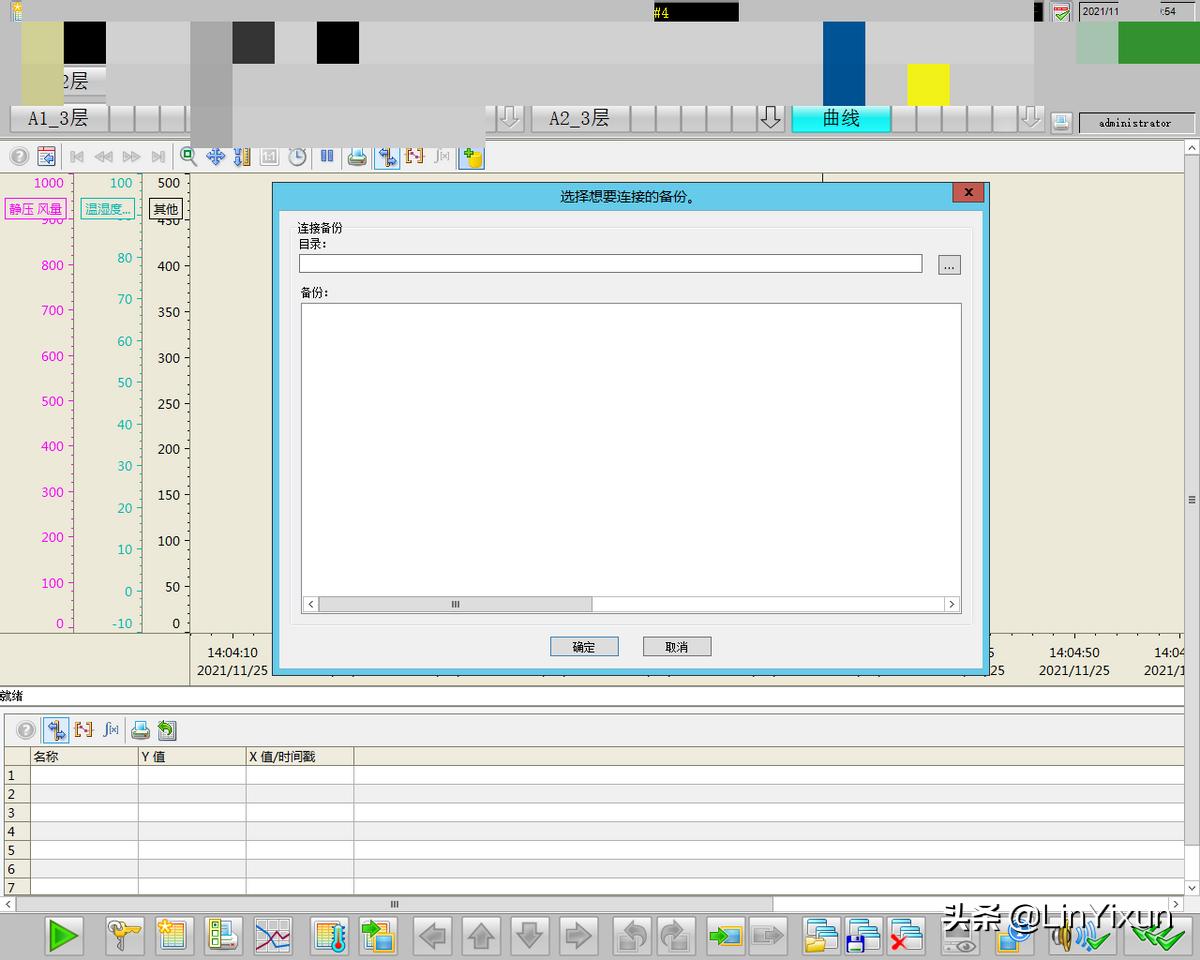Click the connect backup database icon
This screenshot has height=960, width=1200.
(x=471, y=156)
